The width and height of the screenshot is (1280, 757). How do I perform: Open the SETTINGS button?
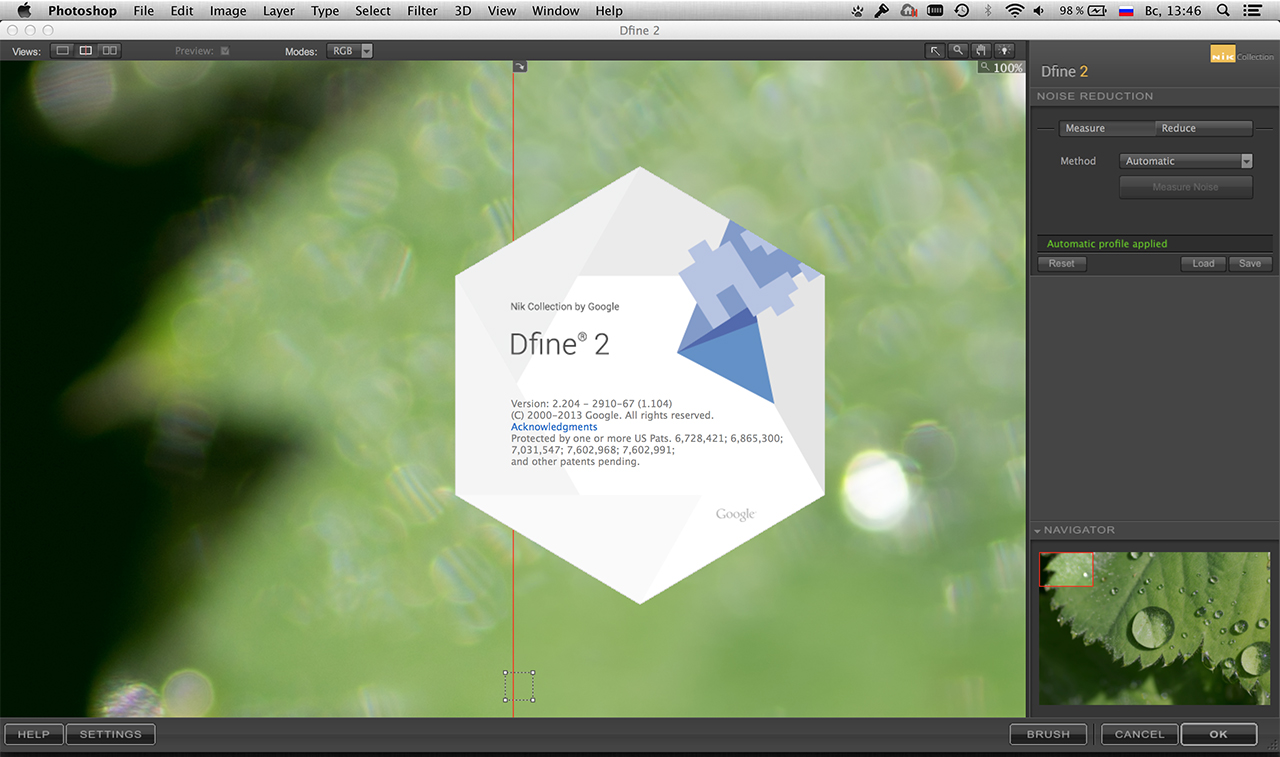coord(111,734)
